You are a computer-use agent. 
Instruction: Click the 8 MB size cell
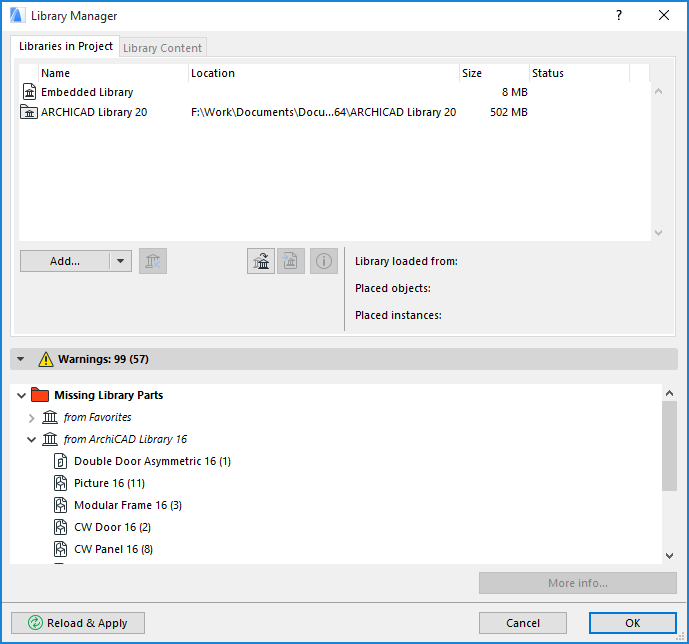pos(515,92)
